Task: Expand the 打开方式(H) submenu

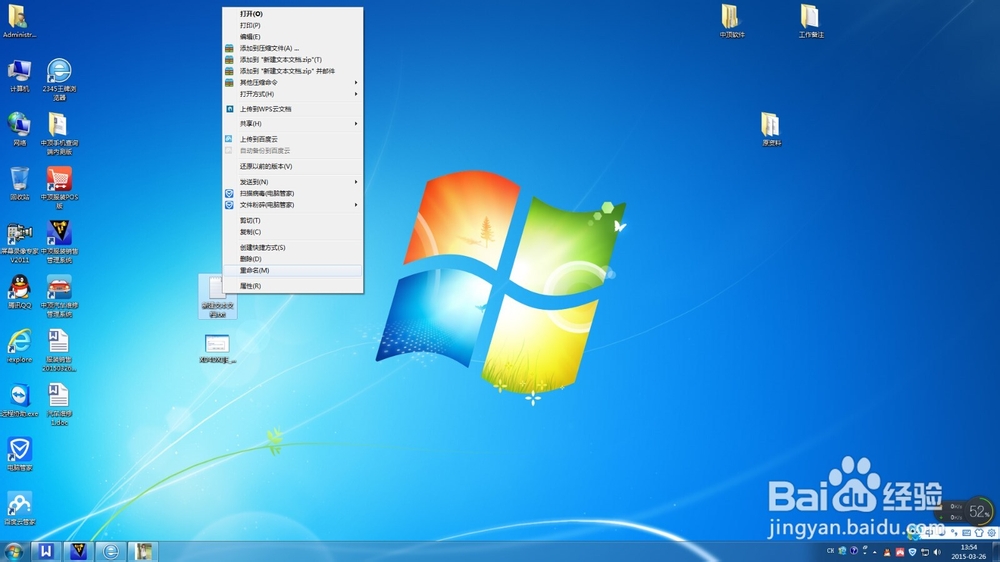Action: coord(293,94)
